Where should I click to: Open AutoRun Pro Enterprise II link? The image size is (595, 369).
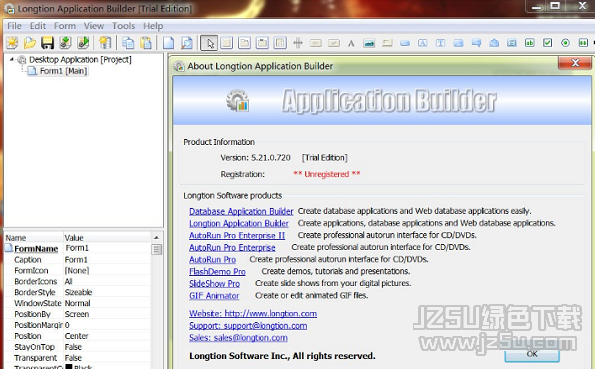237,235
